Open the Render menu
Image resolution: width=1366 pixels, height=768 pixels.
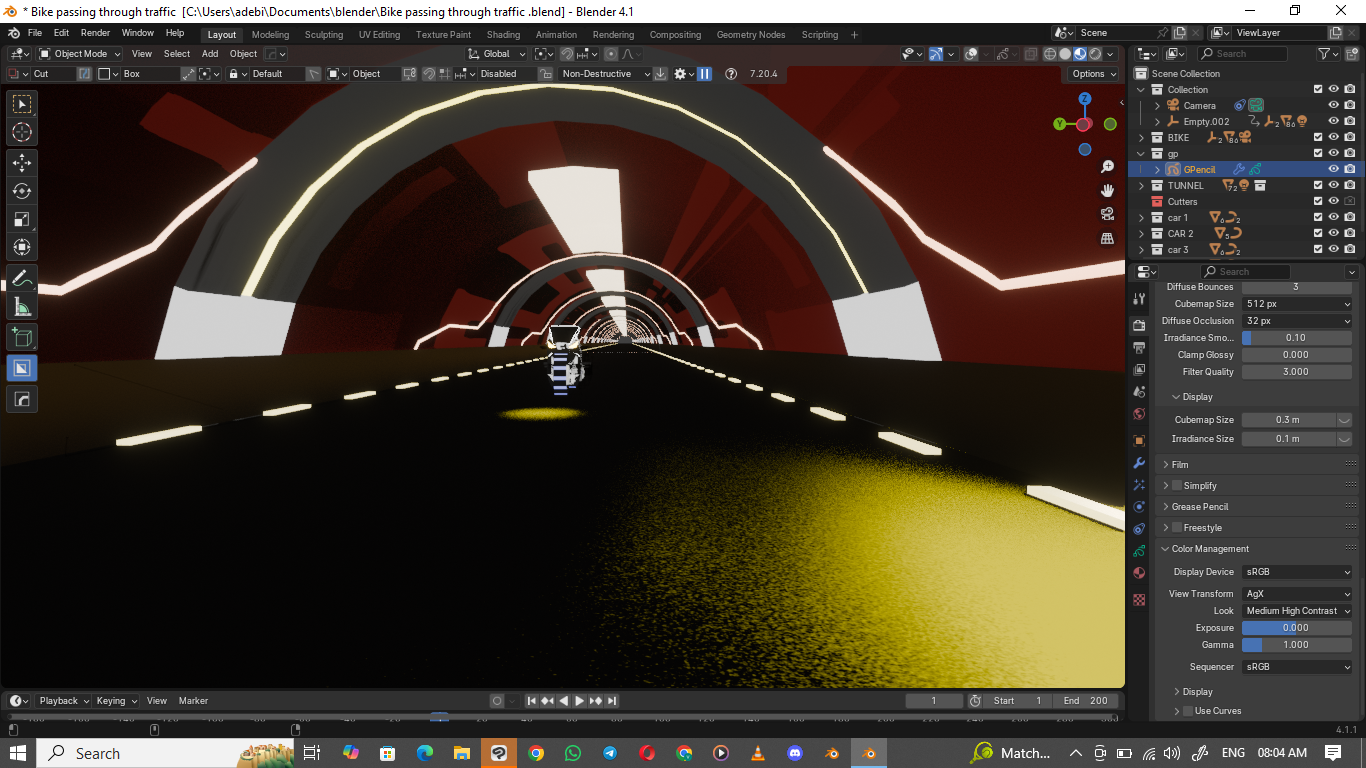point(95,33)
